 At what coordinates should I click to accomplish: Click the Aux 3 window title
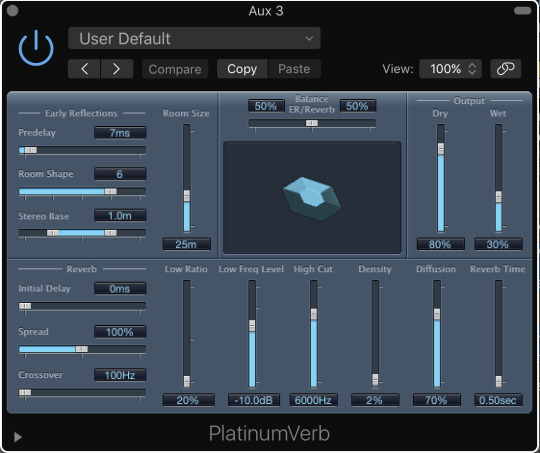click(x=266, y=11)
